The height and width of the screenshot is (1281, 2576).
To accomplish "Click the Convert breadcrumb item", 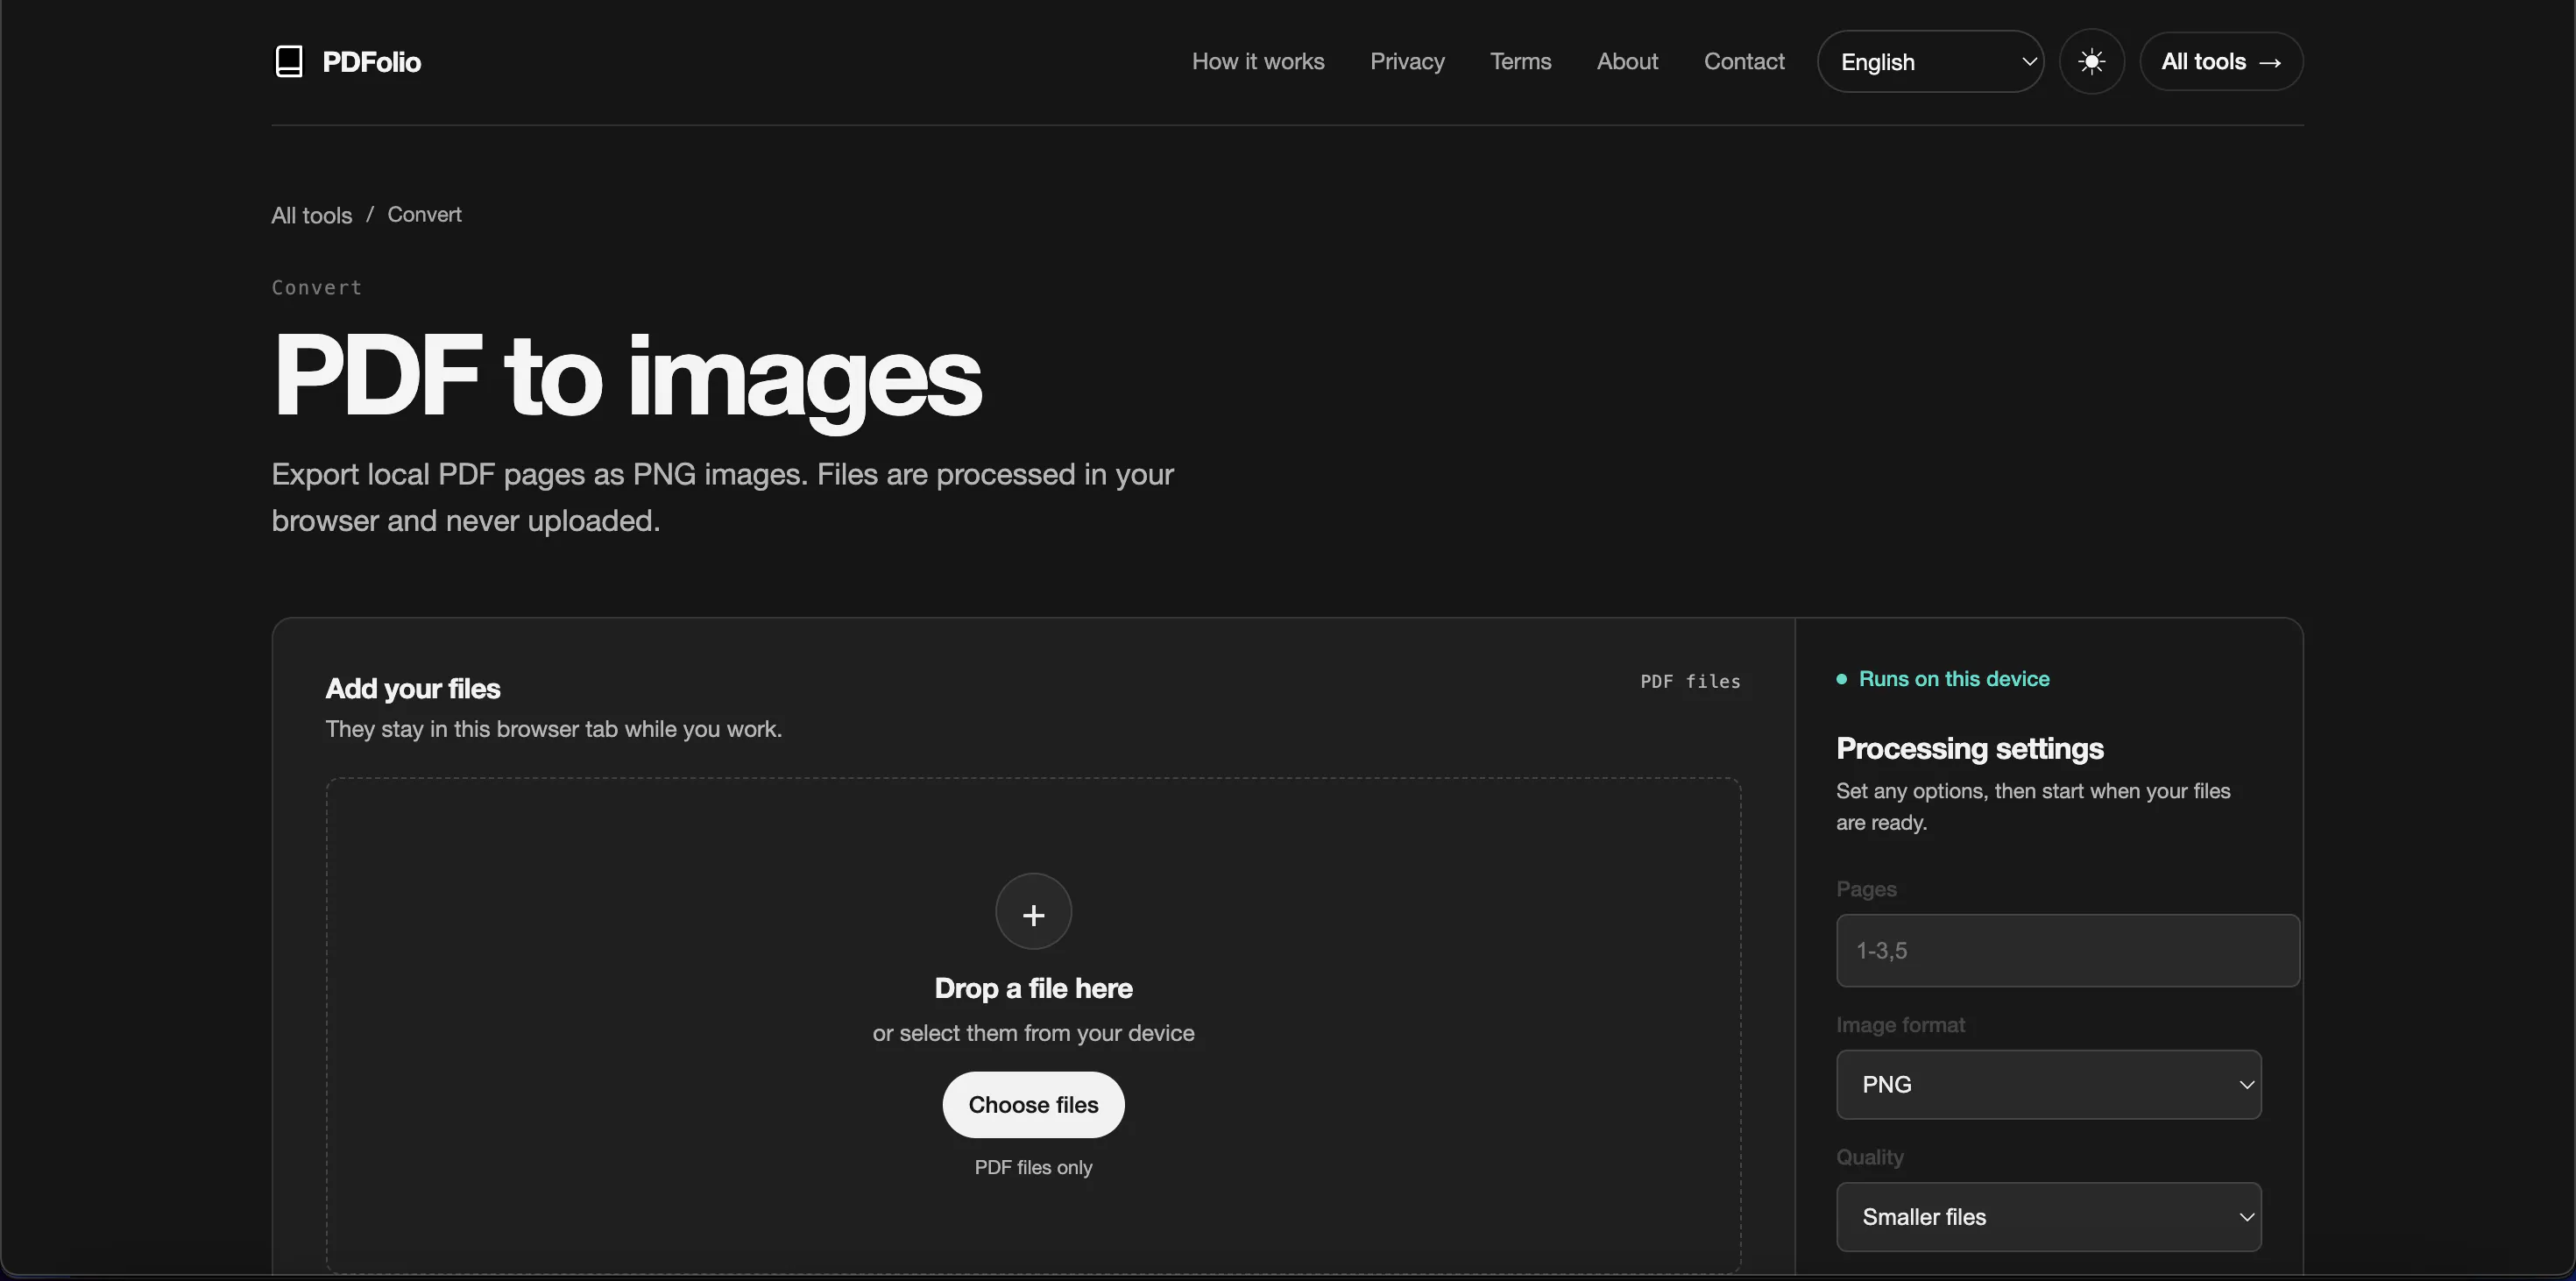I will [424, 215].
